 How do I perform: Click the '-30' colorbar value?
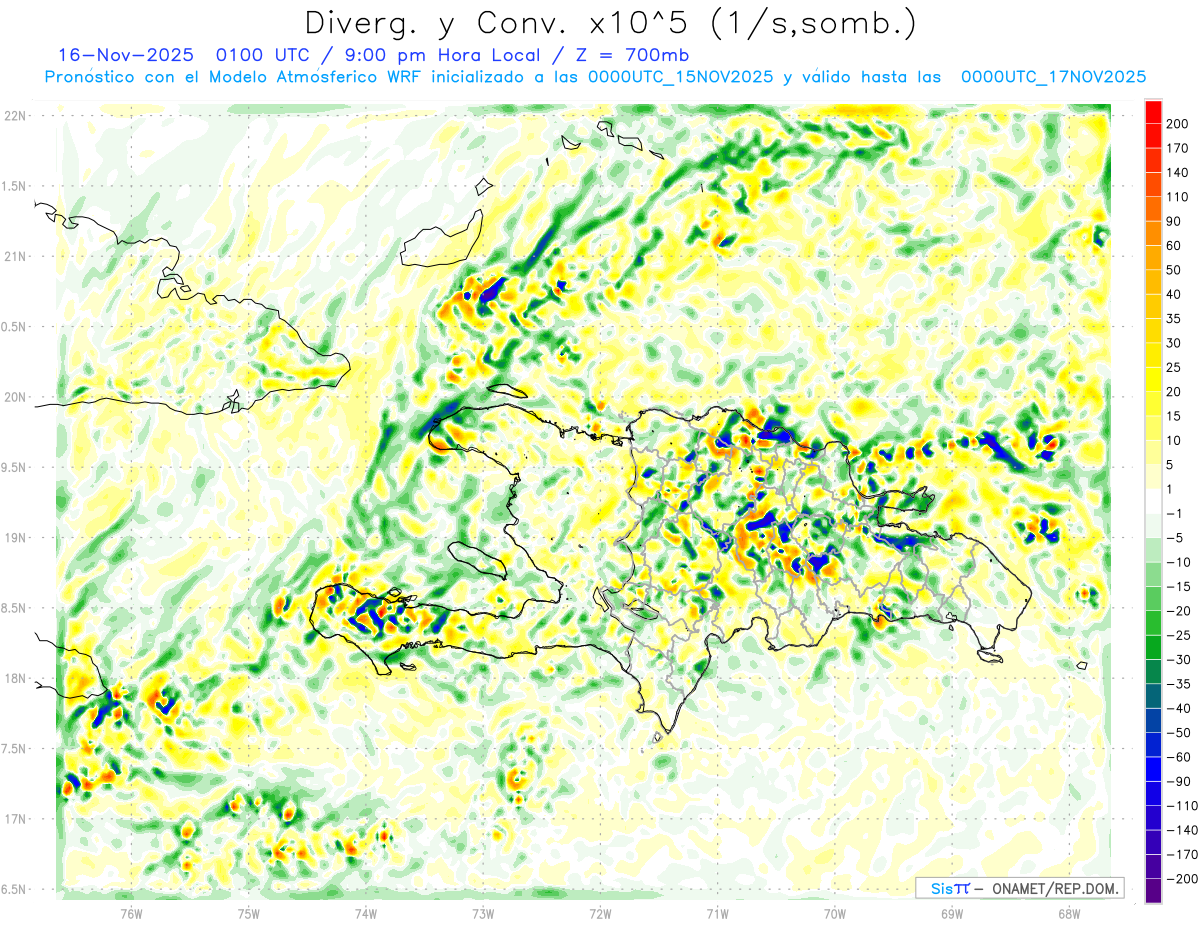click(1178, 660)
